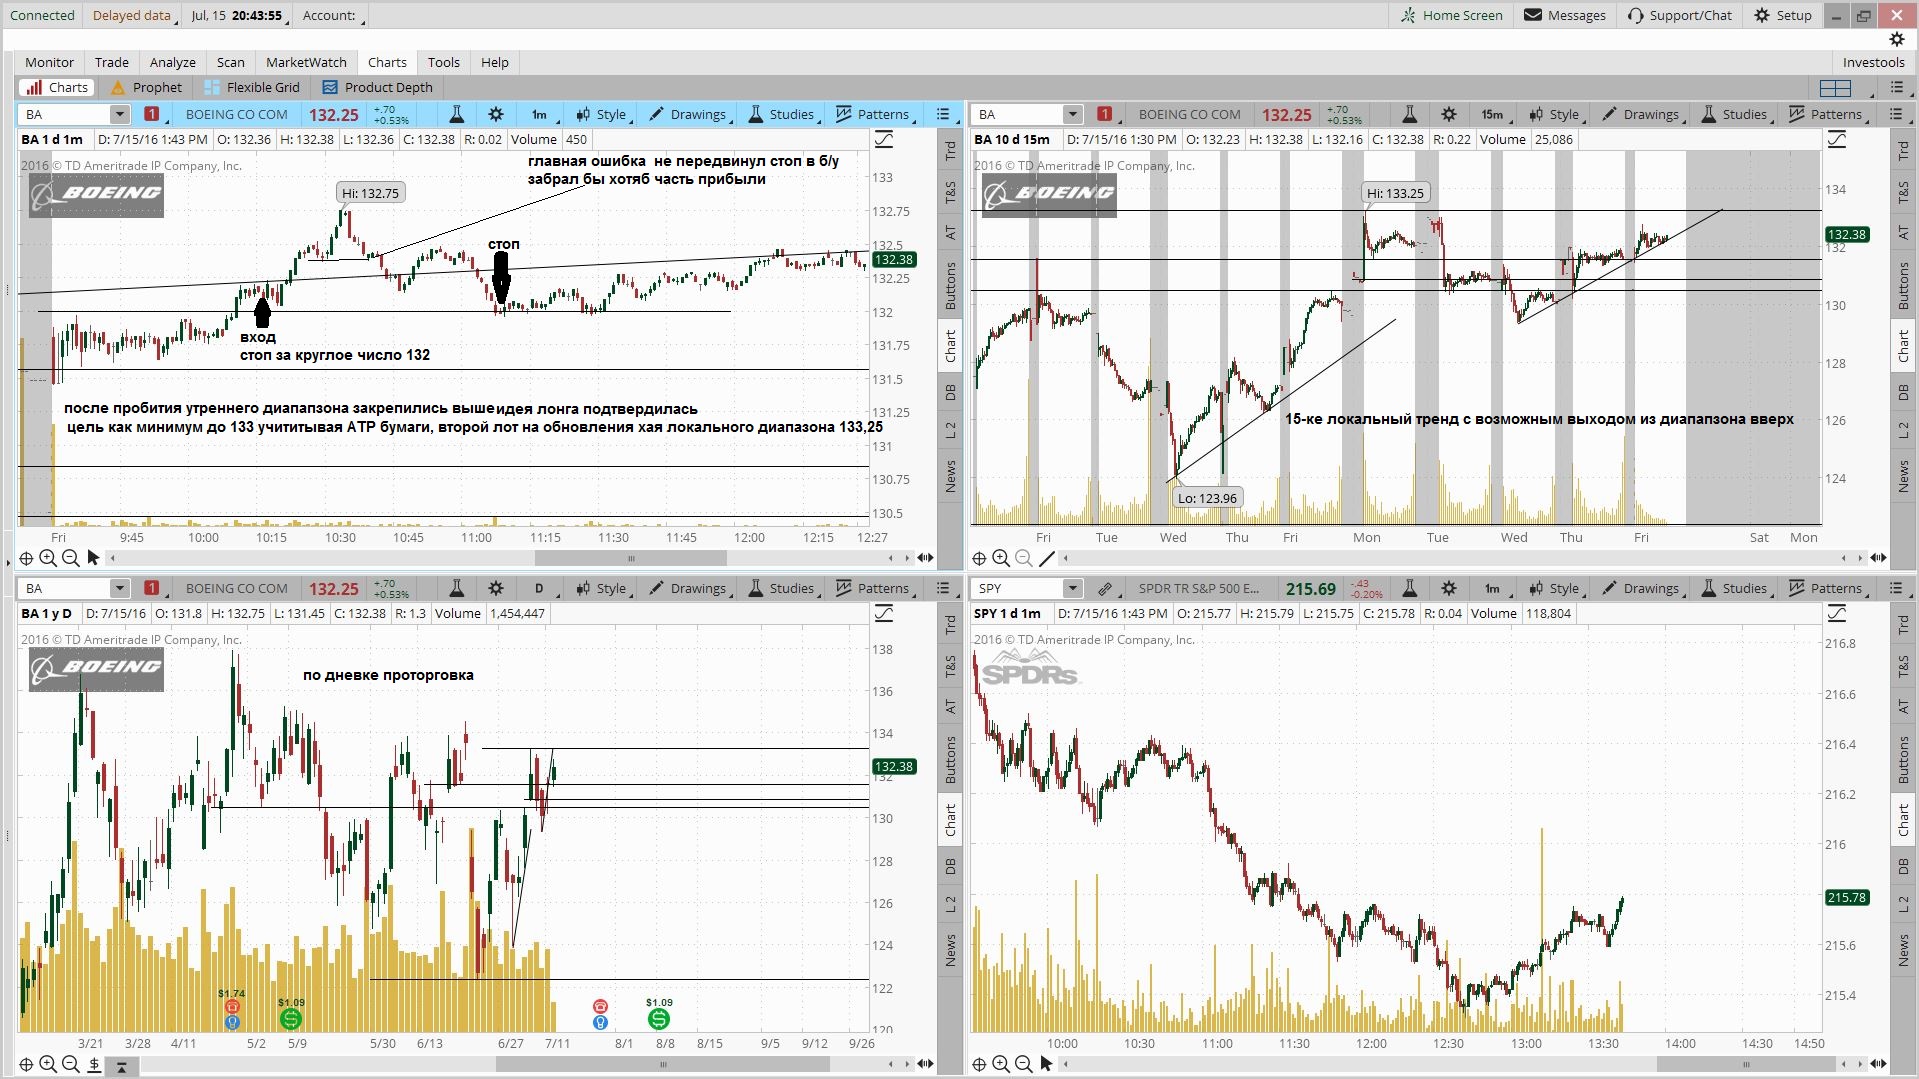
Task: Zoom out on the BA daily chart
Action: point(70,1064)
